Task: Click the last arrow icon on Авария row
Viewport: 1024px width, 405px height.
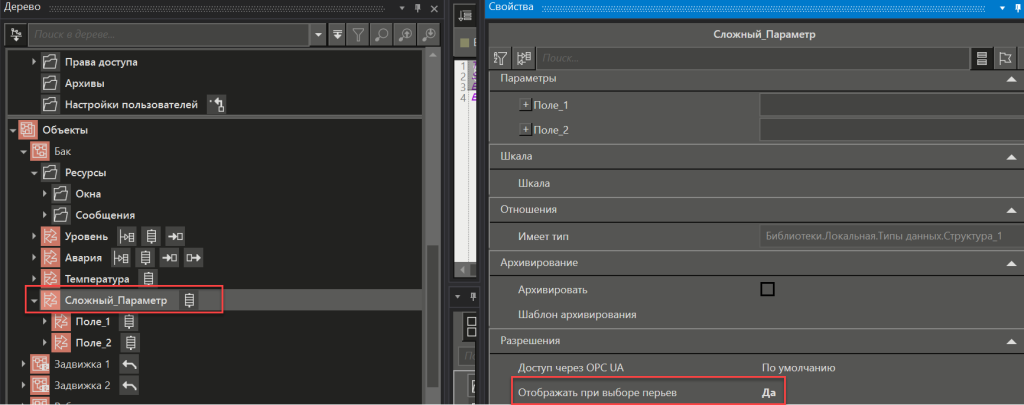Action: (194, 257)
